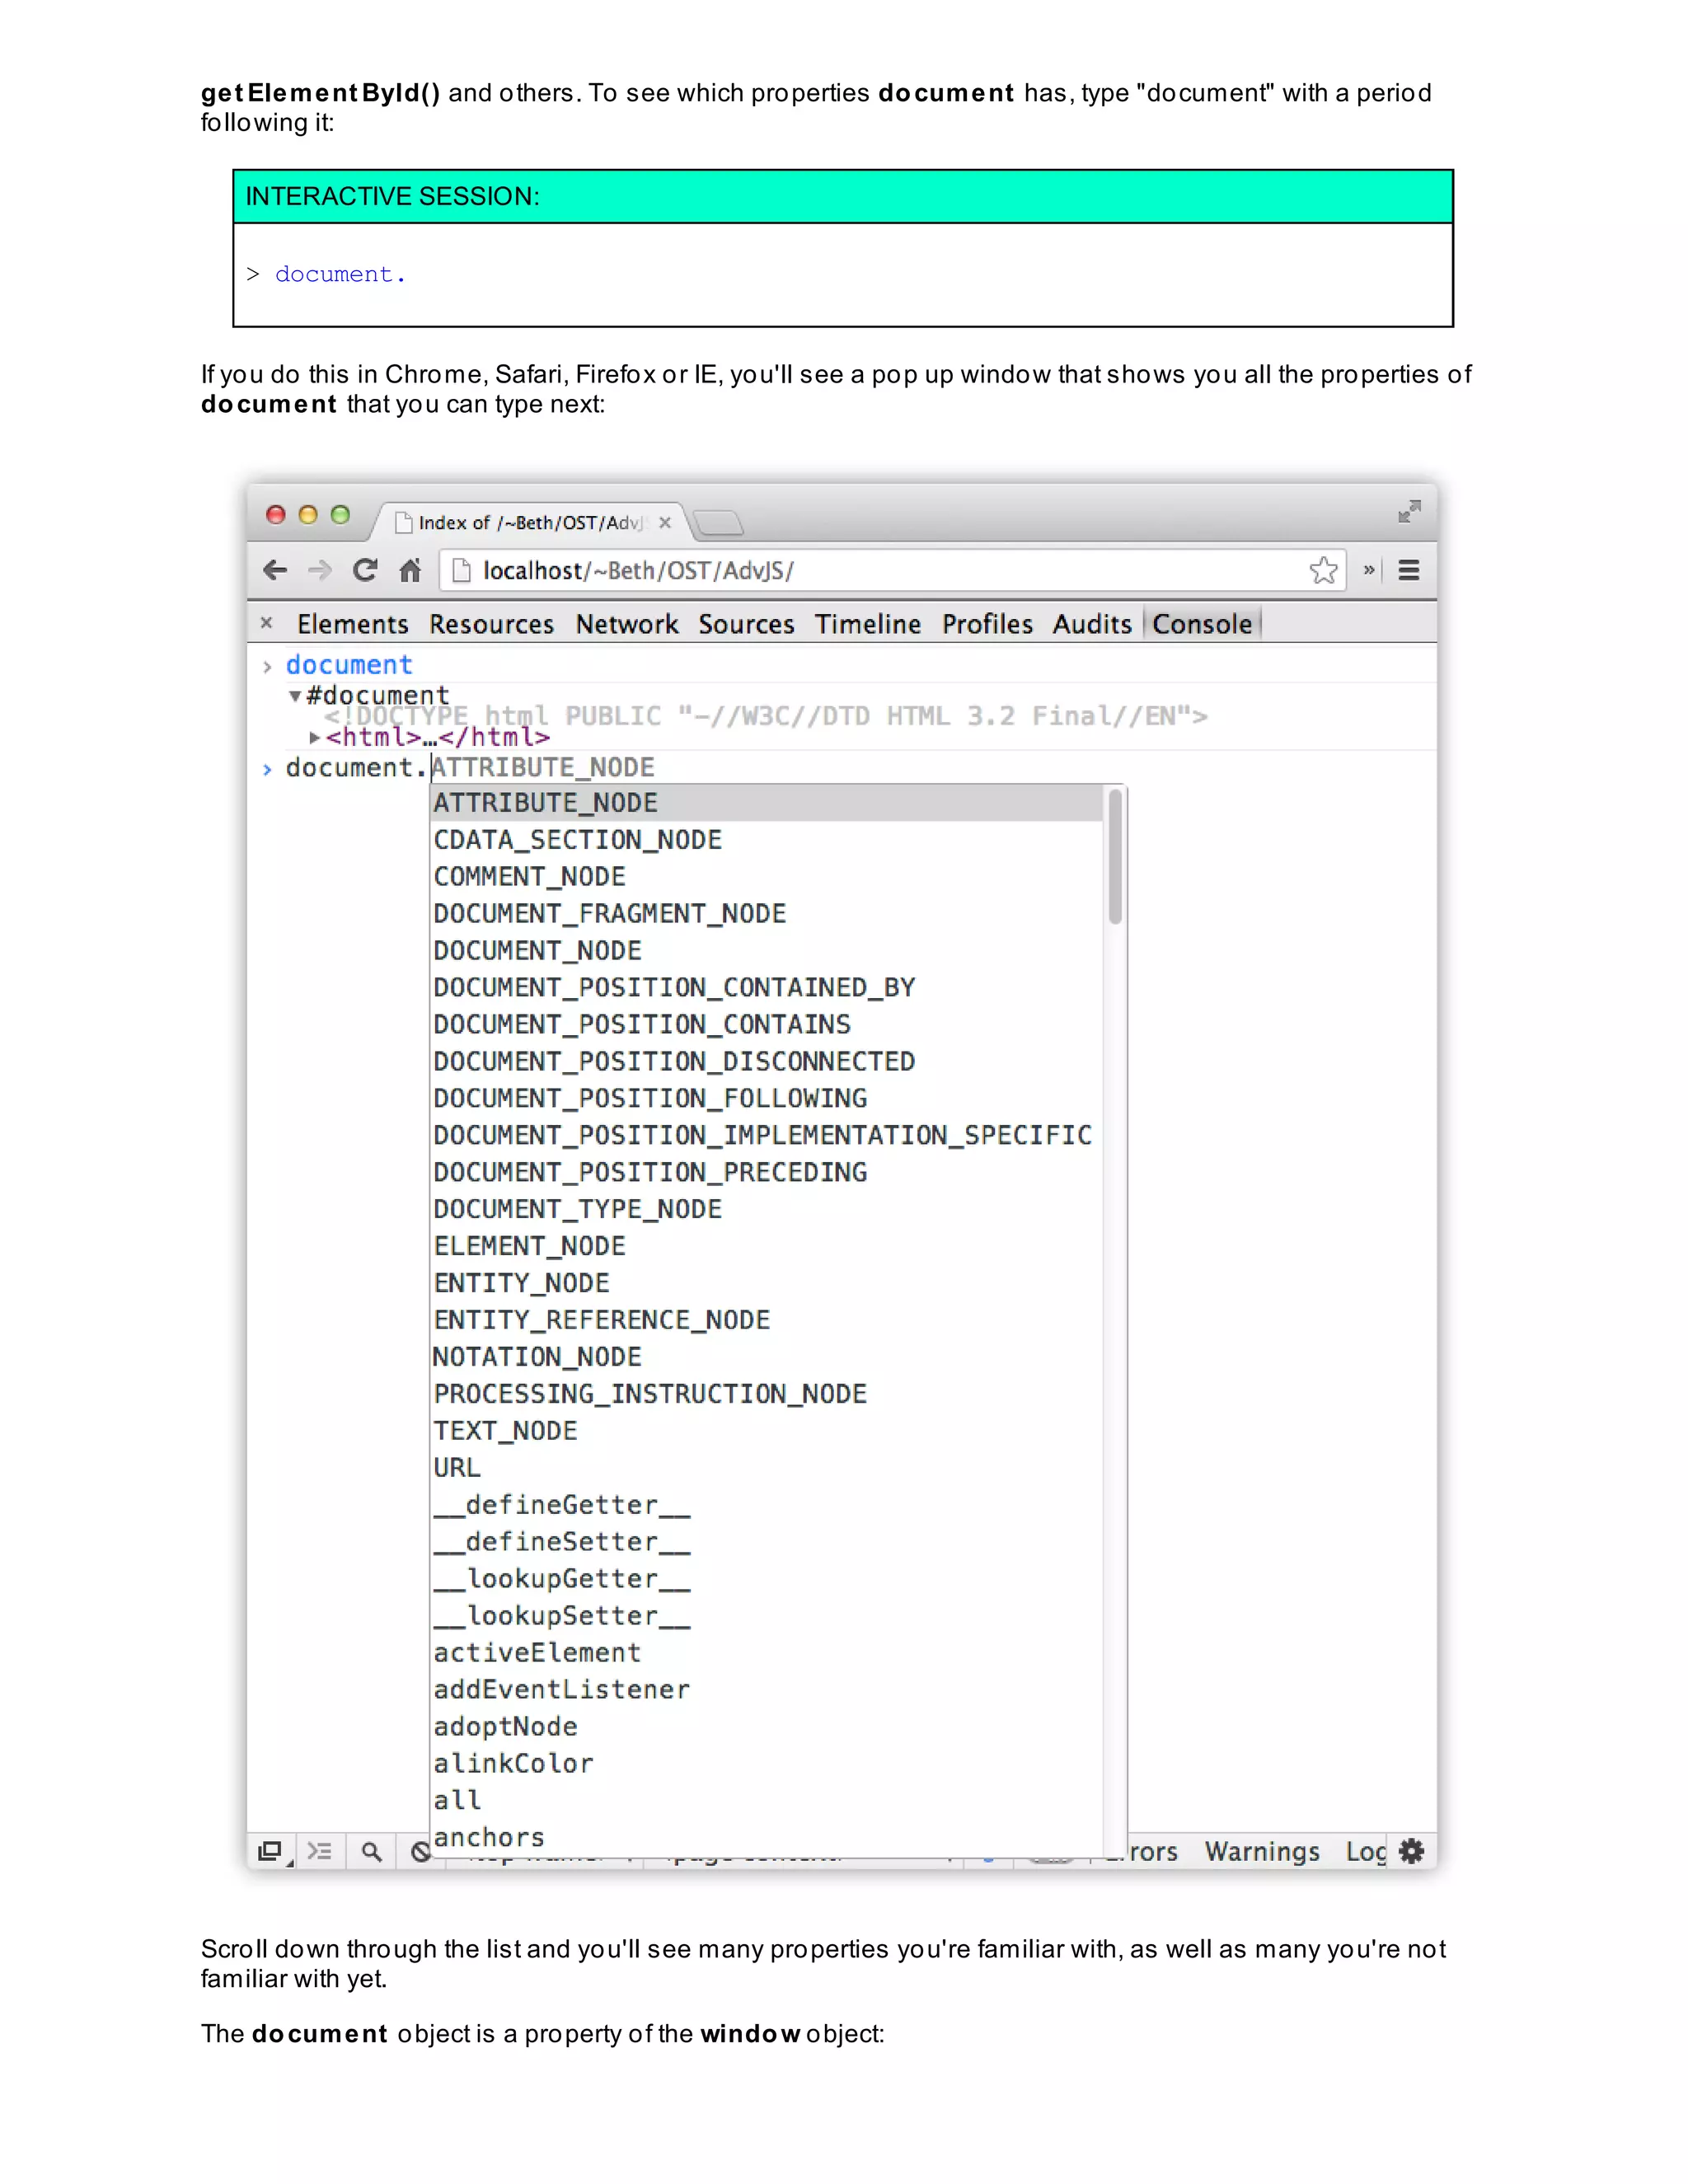The height and width of the screenshot is (2184, 1688).
Task: Click the localhost address bar
Action: click(893, 570)
